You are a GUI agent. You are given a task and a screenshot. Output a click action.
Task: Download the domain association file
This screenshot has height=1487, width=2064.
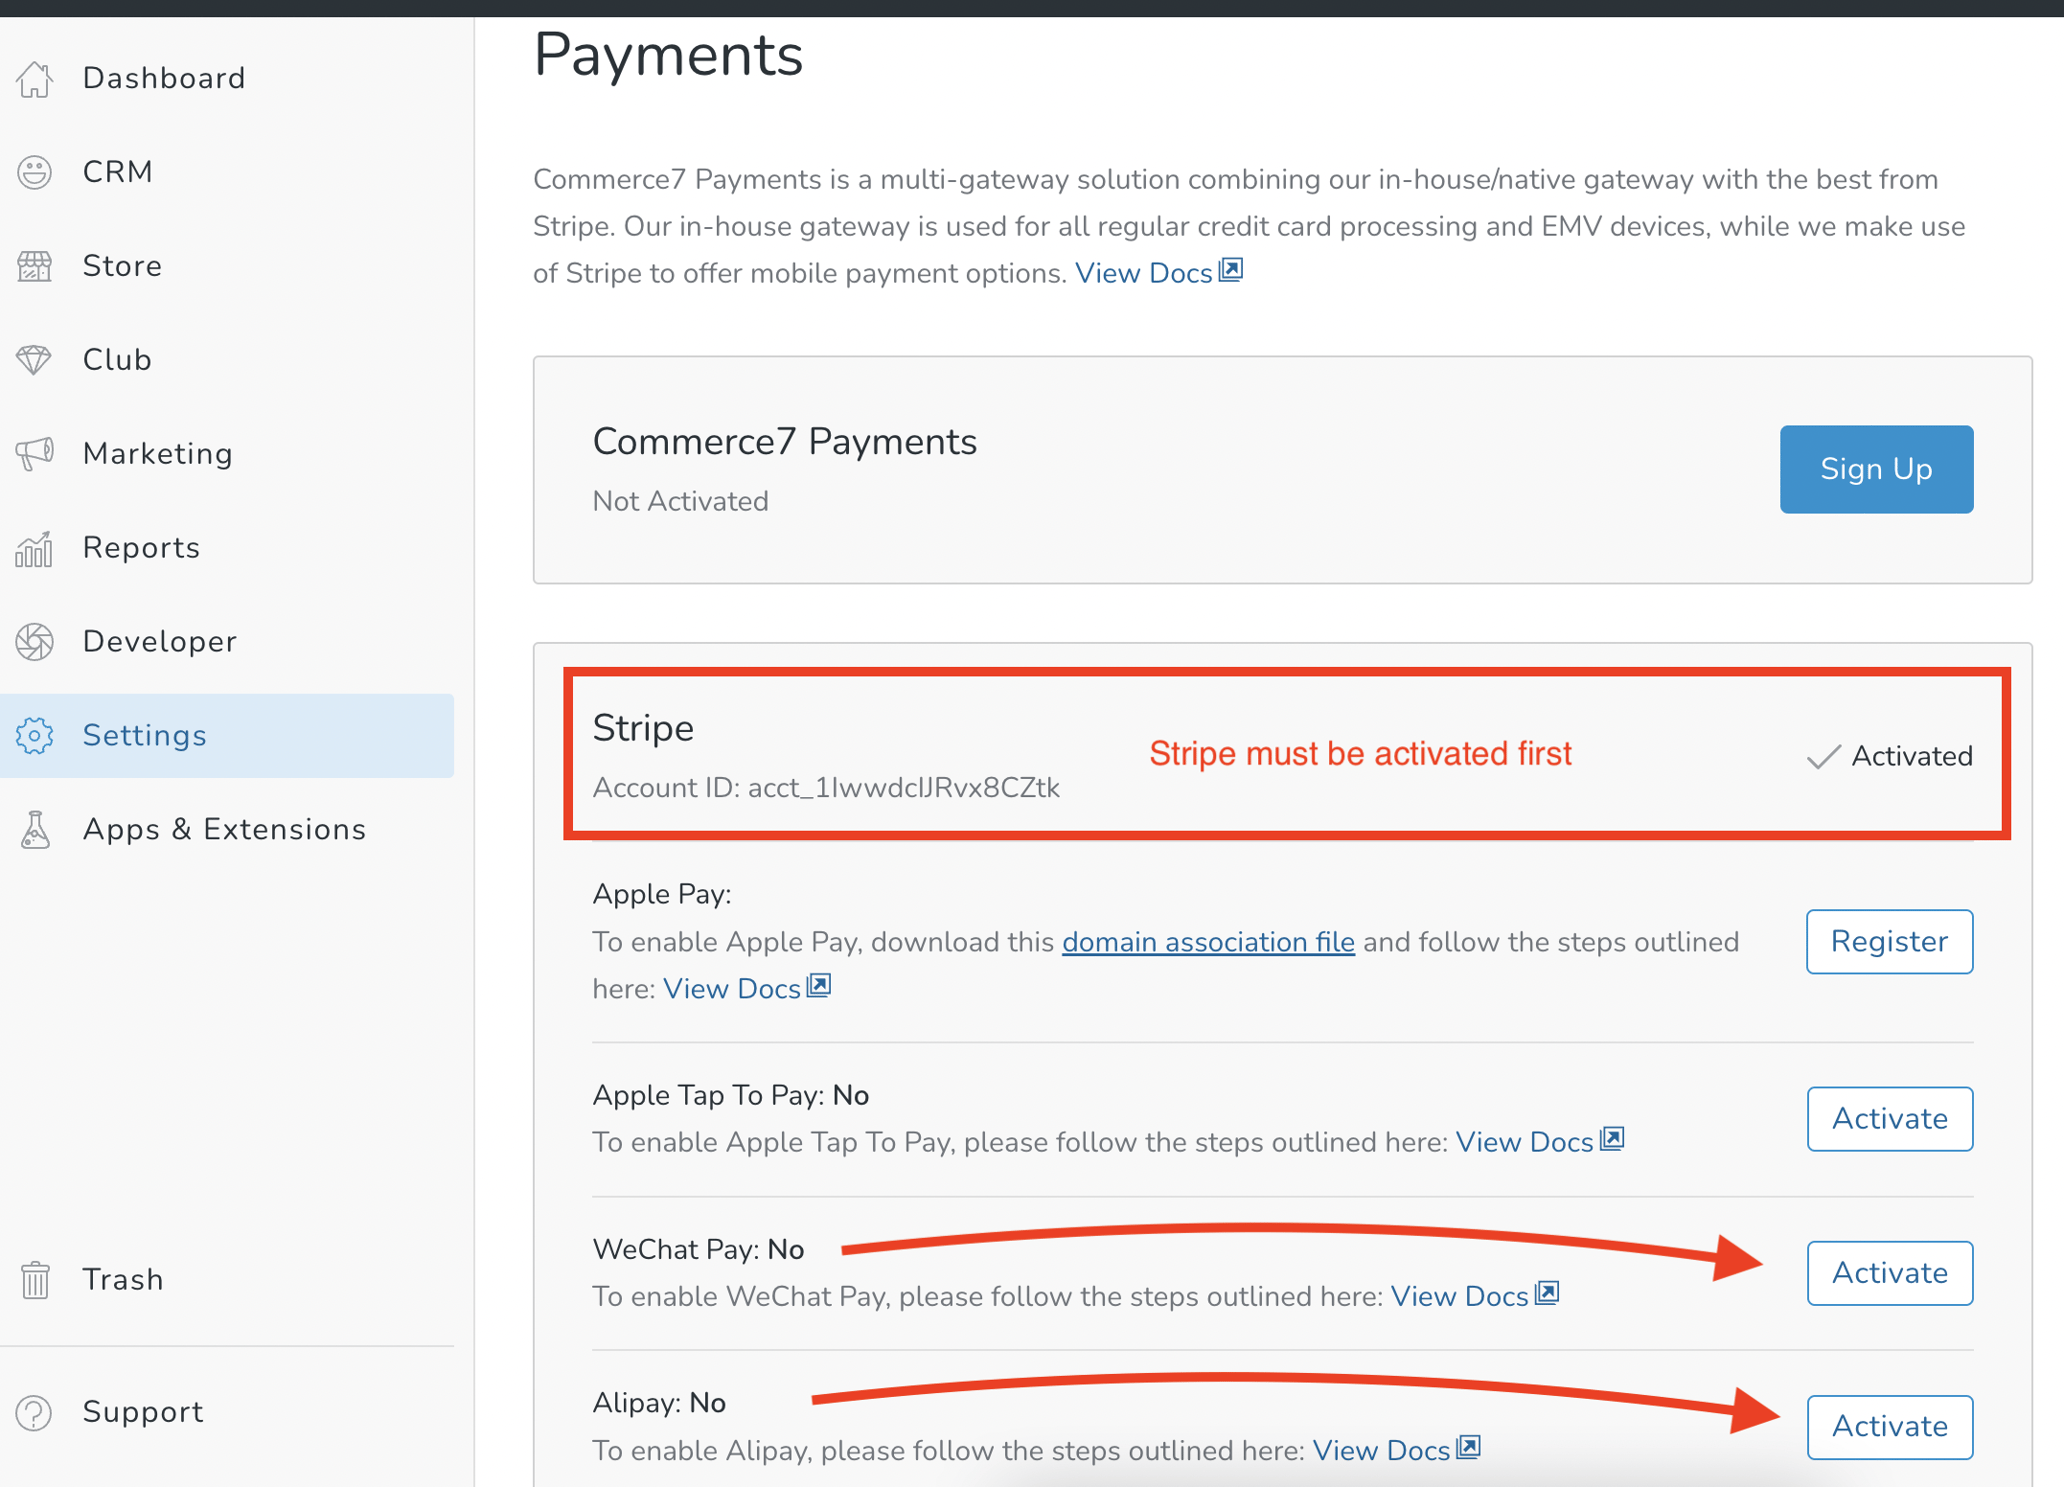click(1207, 941)
